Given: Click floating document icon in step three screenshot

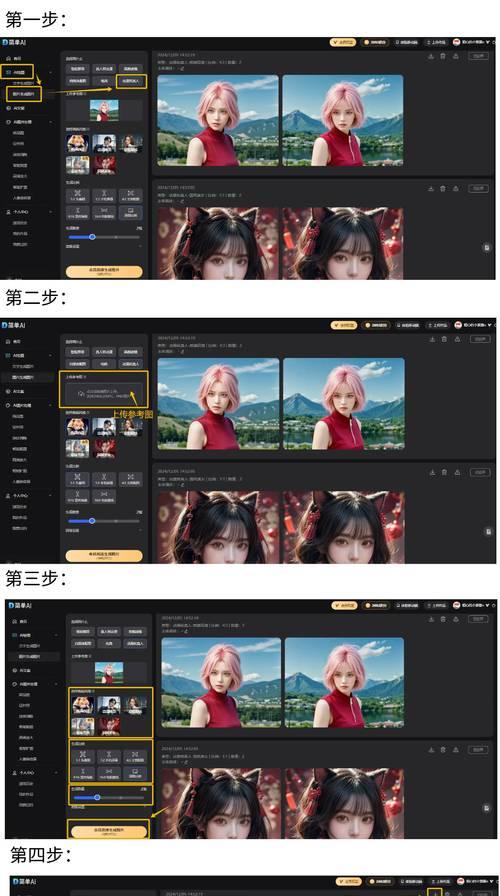Looking at the screenshot, I should tap(487, 807).
